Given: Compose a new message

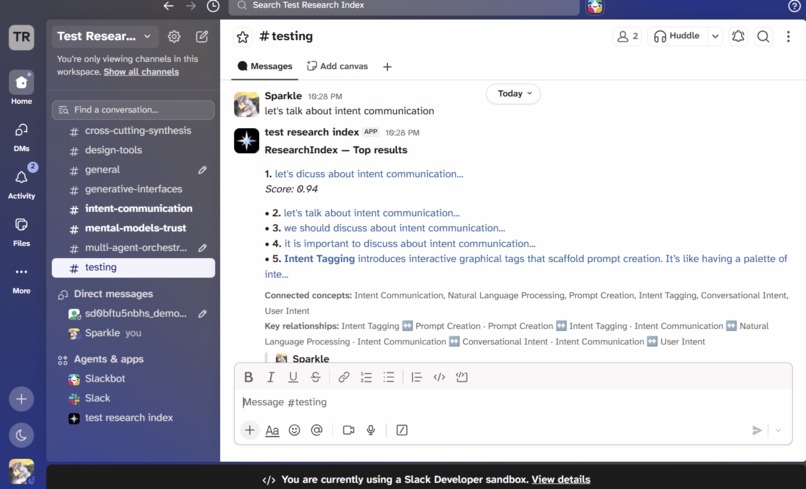Looking at the screenshot, I should tap(202, 37).
